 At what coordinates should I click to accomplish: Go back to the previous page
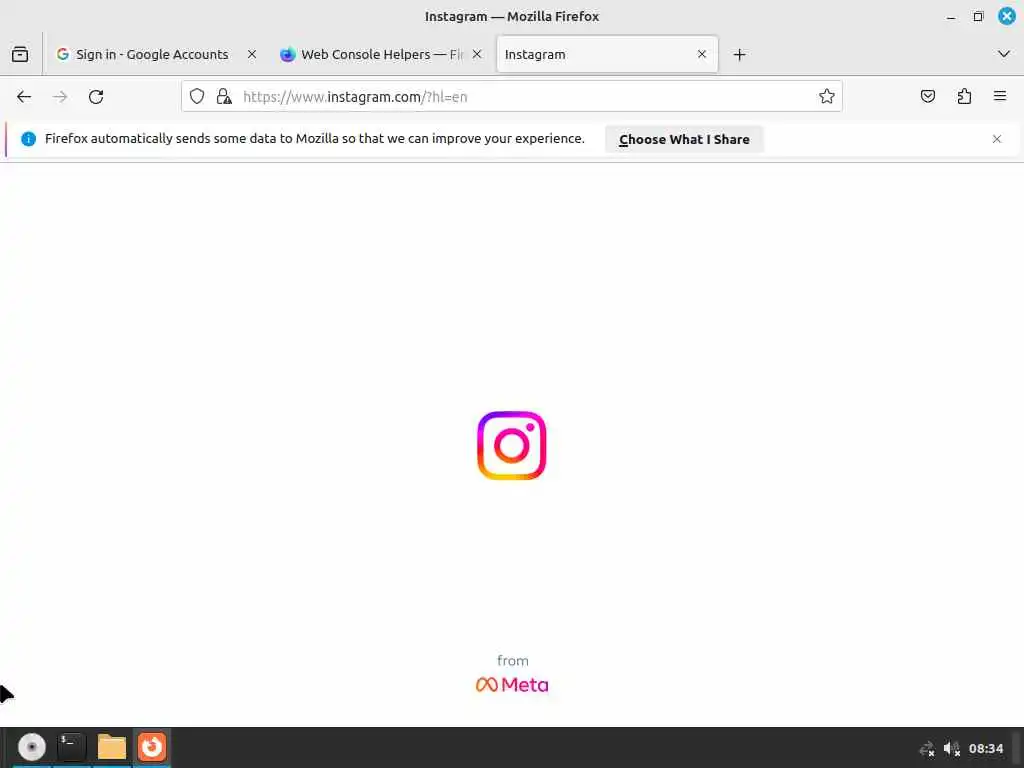(24, 97)
